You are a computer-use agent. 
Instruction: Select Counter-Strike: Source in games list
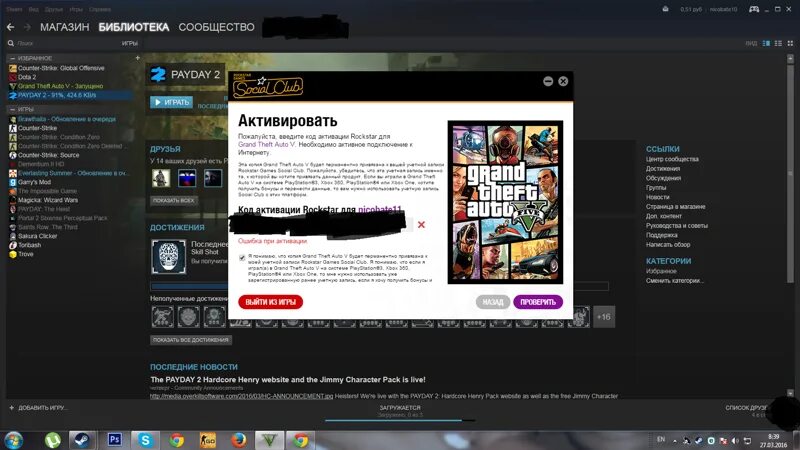(48, 155)
